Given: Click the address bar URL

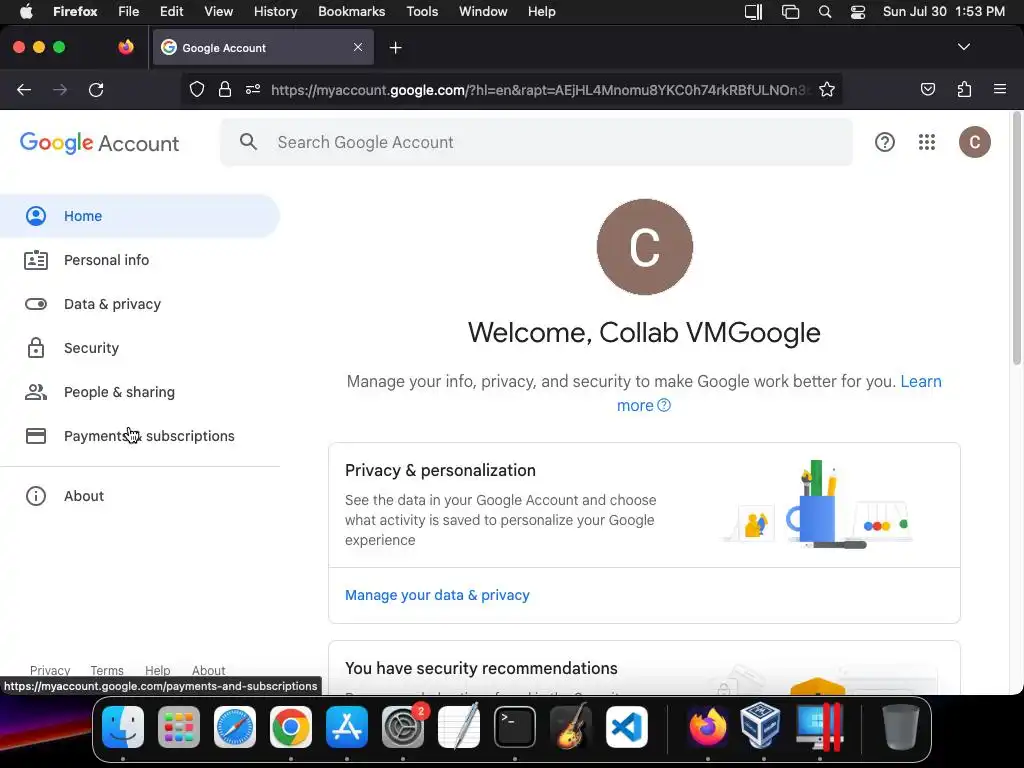Looking at the screenshot, I should pyautogui.click(x=540, y=90).
